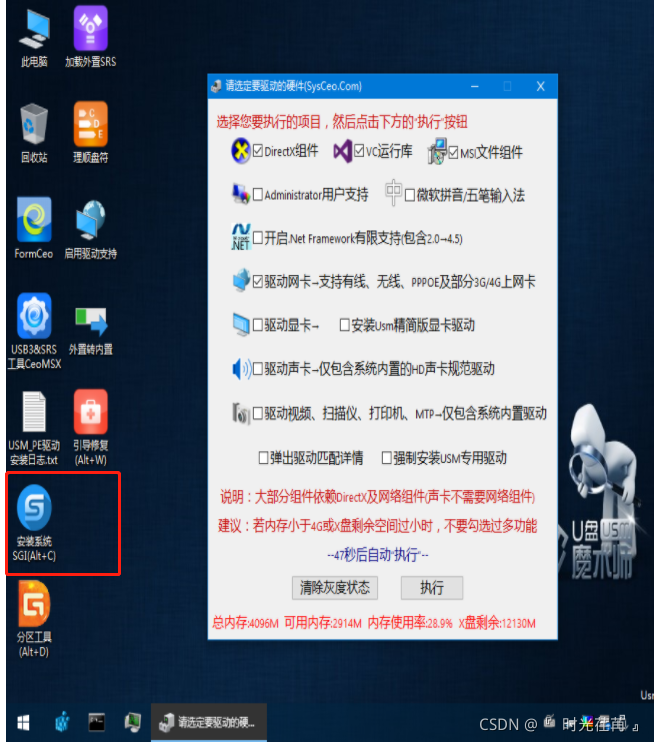Launch 分区工具(Alt+D) icon
The image size is (654, 742).
[x=34, y=619]
